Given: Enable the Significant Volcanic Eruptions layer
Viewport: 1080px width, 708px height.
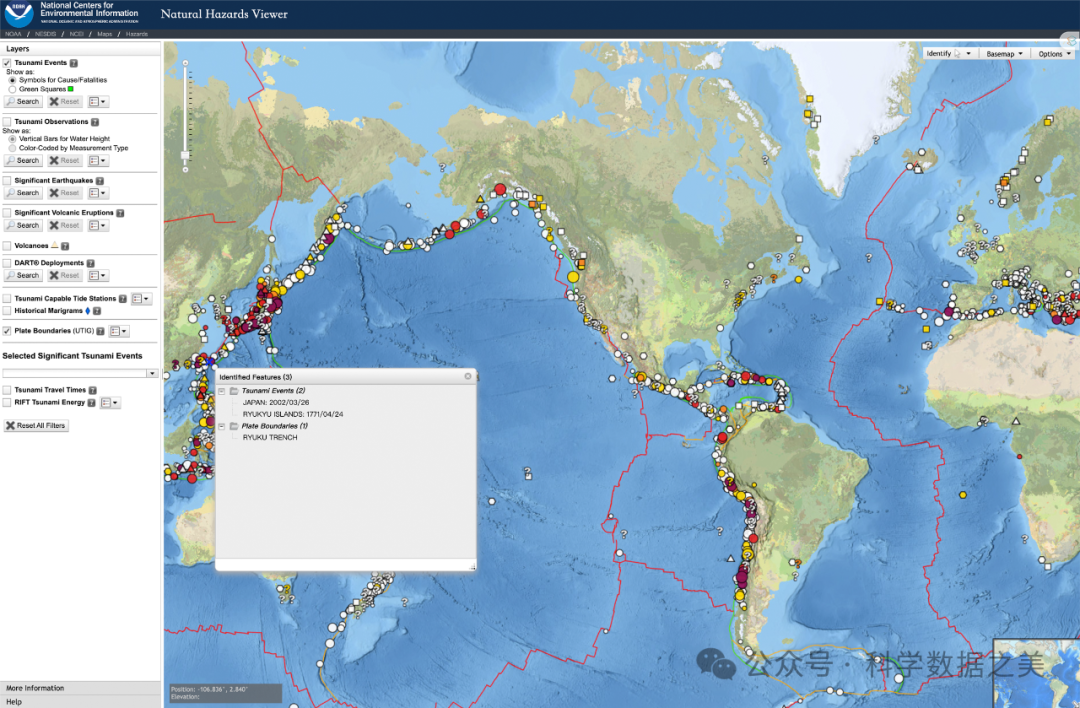Looking at the screenshot, I should 7,213.
